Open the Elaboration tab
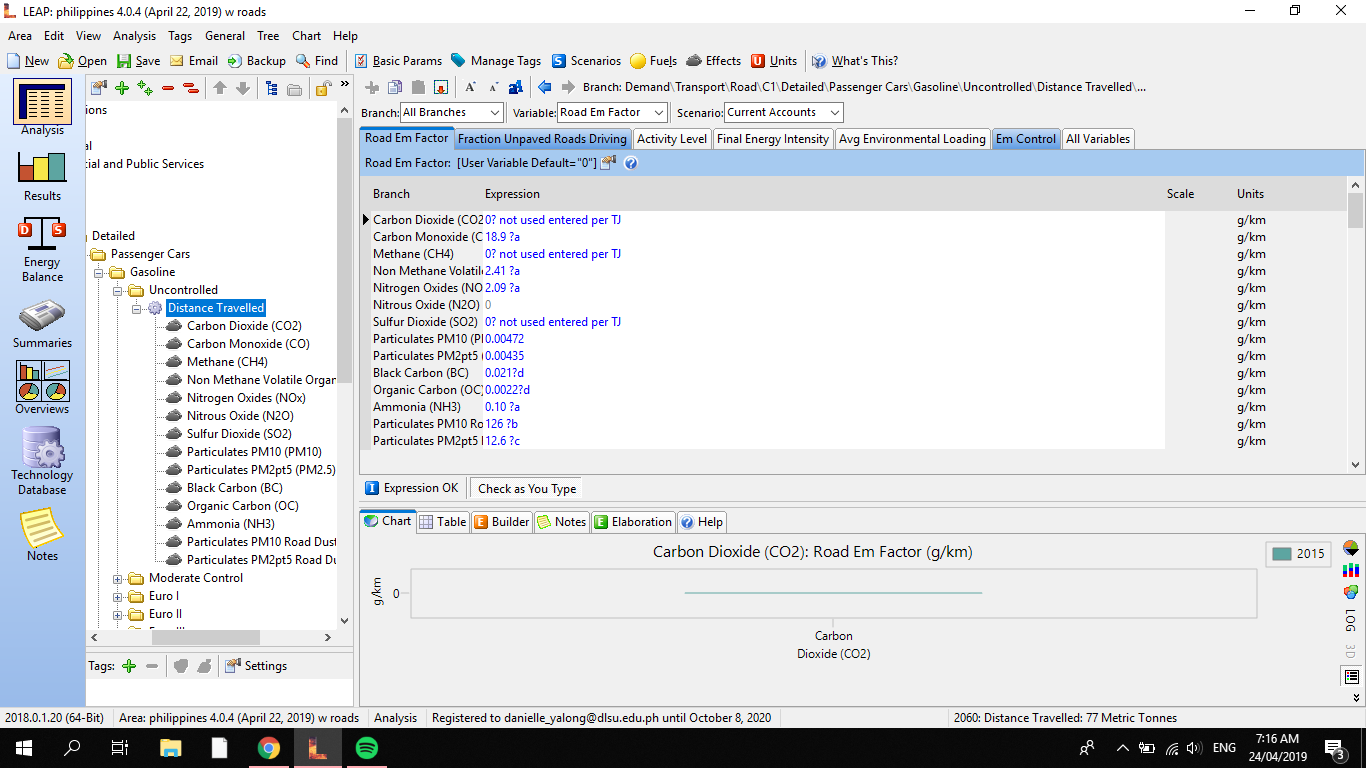The width and height of the screenshot is (1366, 768). pos(633,522)
